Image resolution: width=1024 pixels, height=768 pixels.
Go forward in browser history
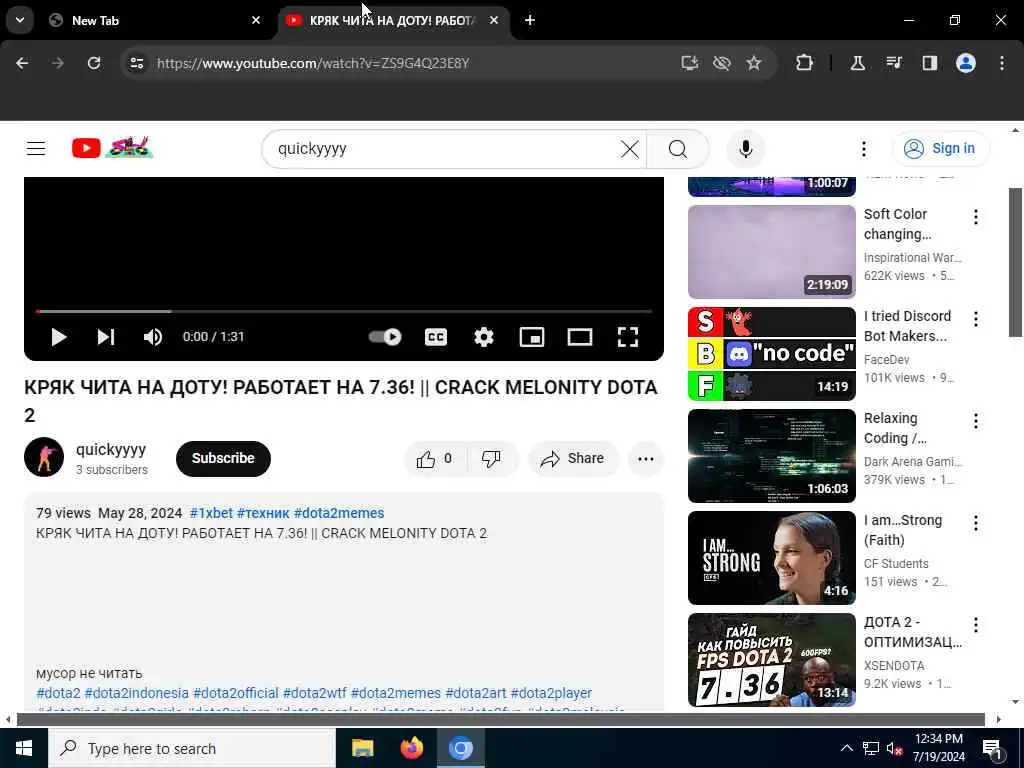point(58,63)
